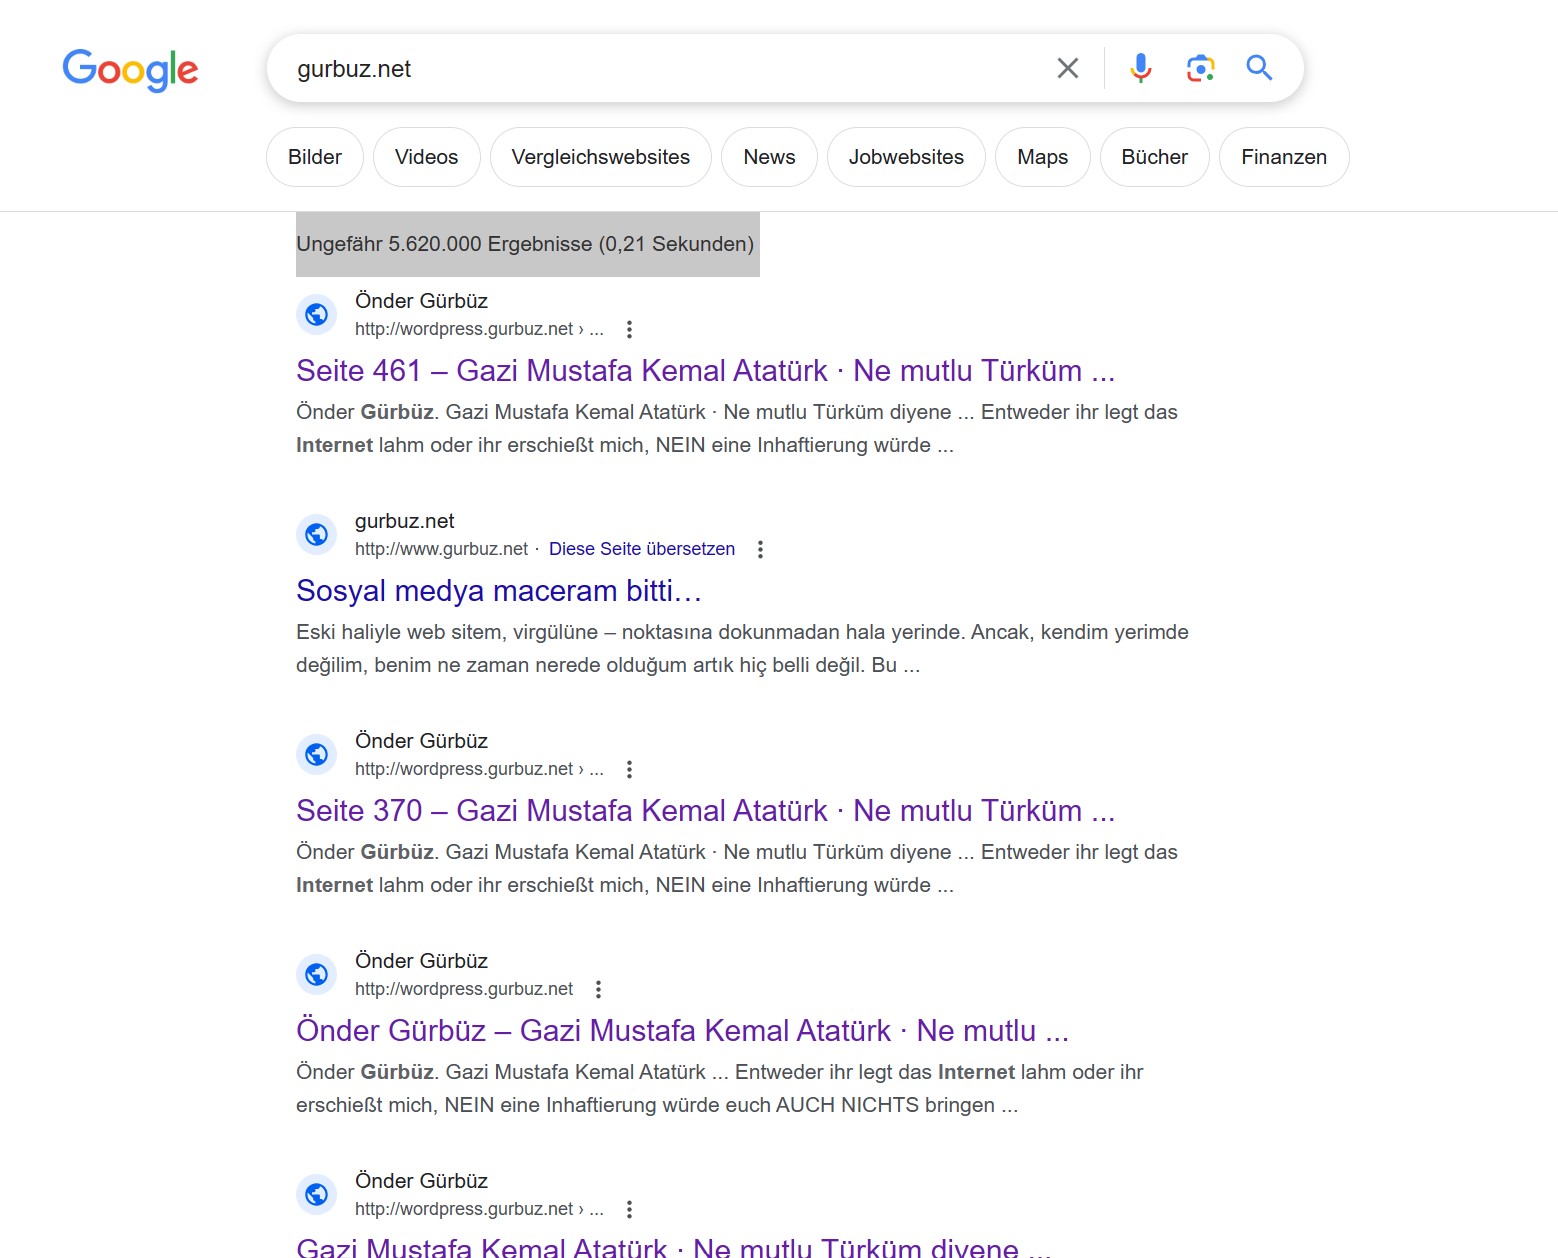The width and height of the screenshot is (1558, 1258).
Task: Open 'Seite 461 – Gazi Mustafa Kemal Atatürk' result
Action: pyautogui.click(x=705, y=371)
